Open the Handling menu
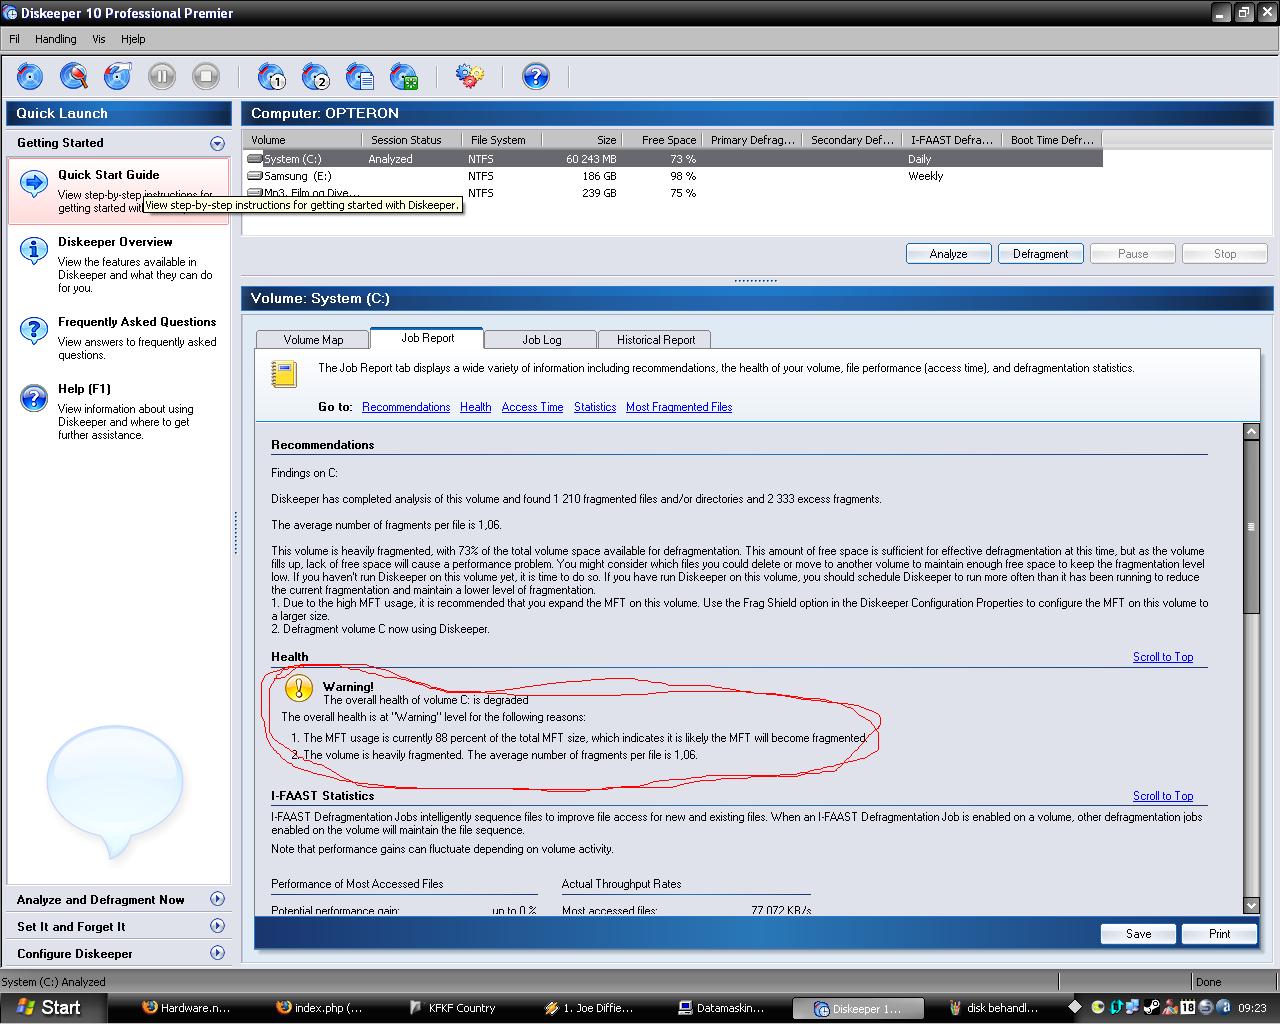1280x1024 pixels. tap(56, 39)
